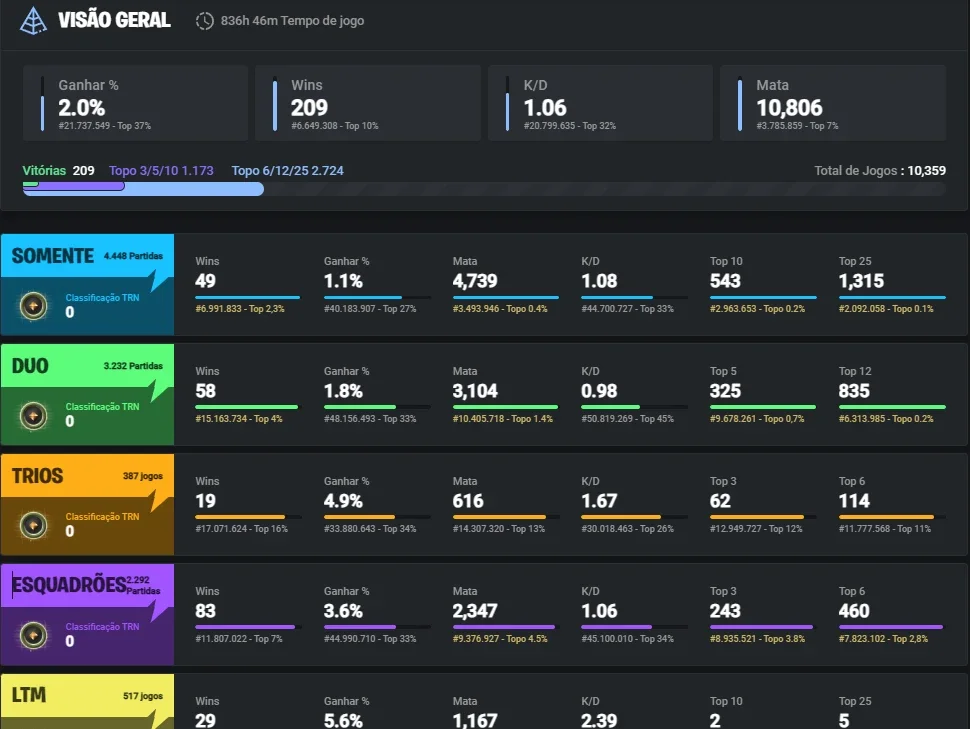Click the Vitórias 209 label
Screen dimensions: 970x729
tap(58, 170)
